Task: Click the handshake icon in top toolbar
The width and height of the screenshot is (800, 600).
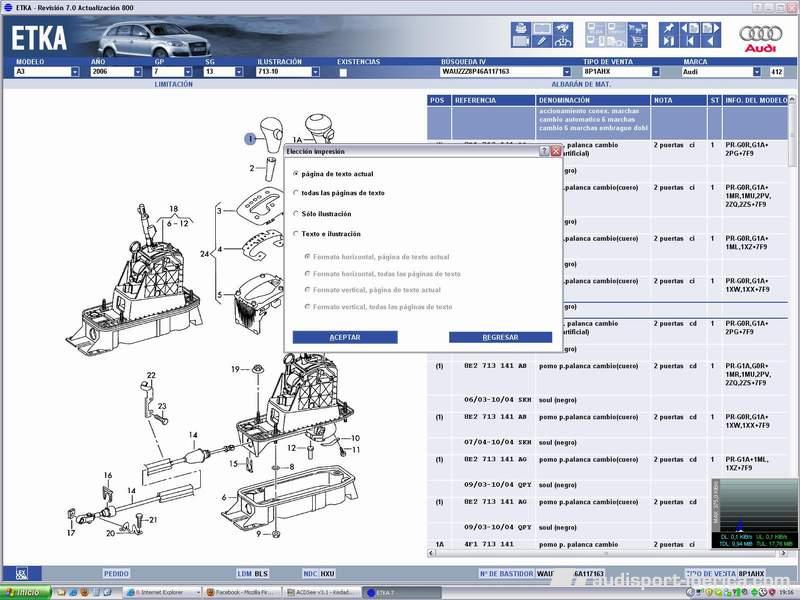Action: (563, 28)
